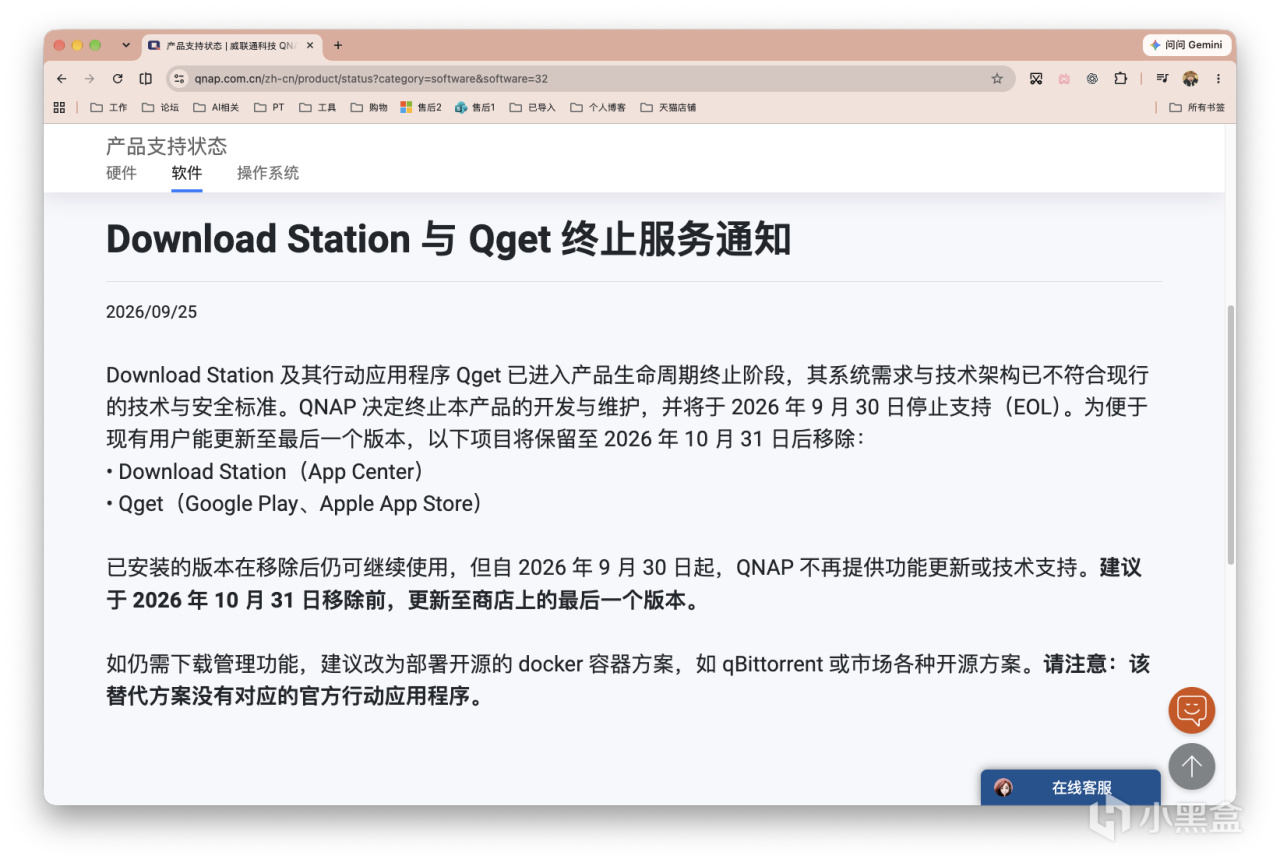The width and height of the screenshot is (1280, 863).
Task: Switch to the 操作系统 tab
Action: click(268, 173)
